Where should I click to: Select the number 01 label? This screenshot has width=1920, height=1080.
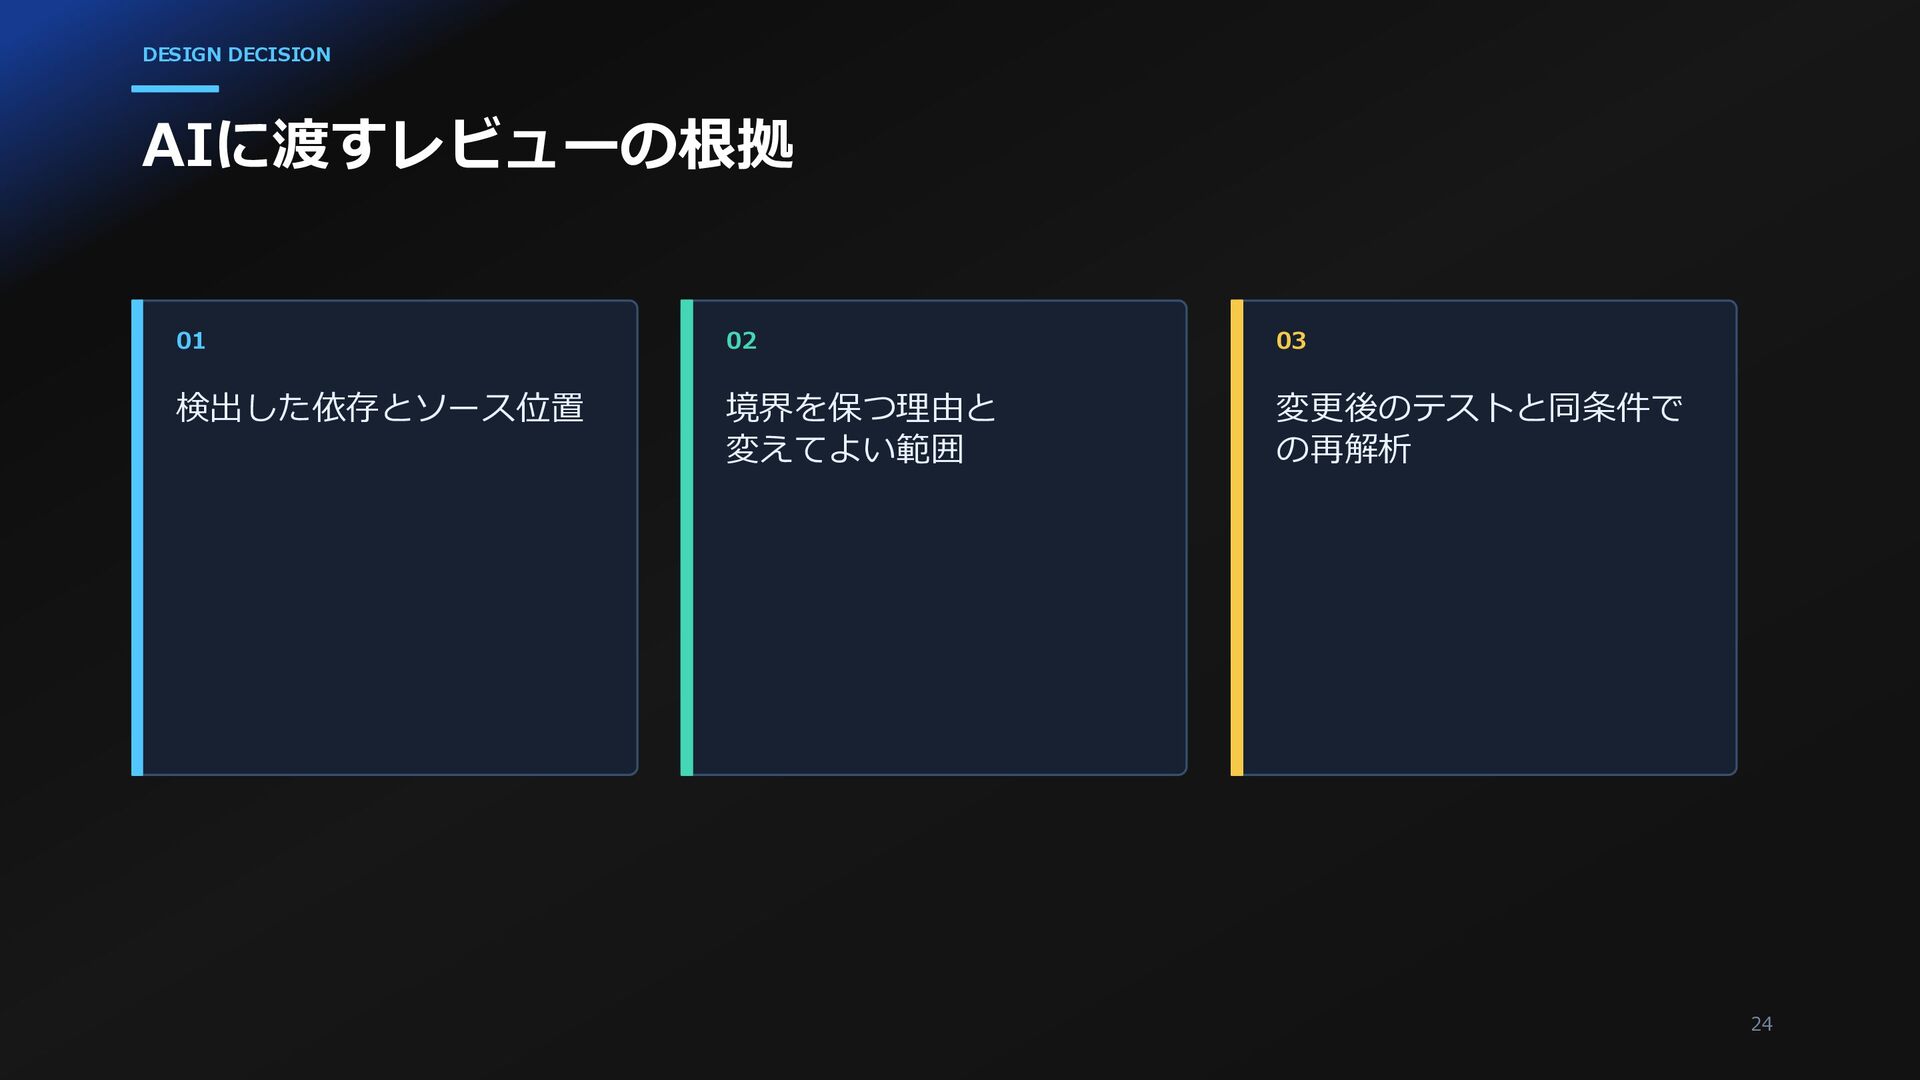[191, 341]
